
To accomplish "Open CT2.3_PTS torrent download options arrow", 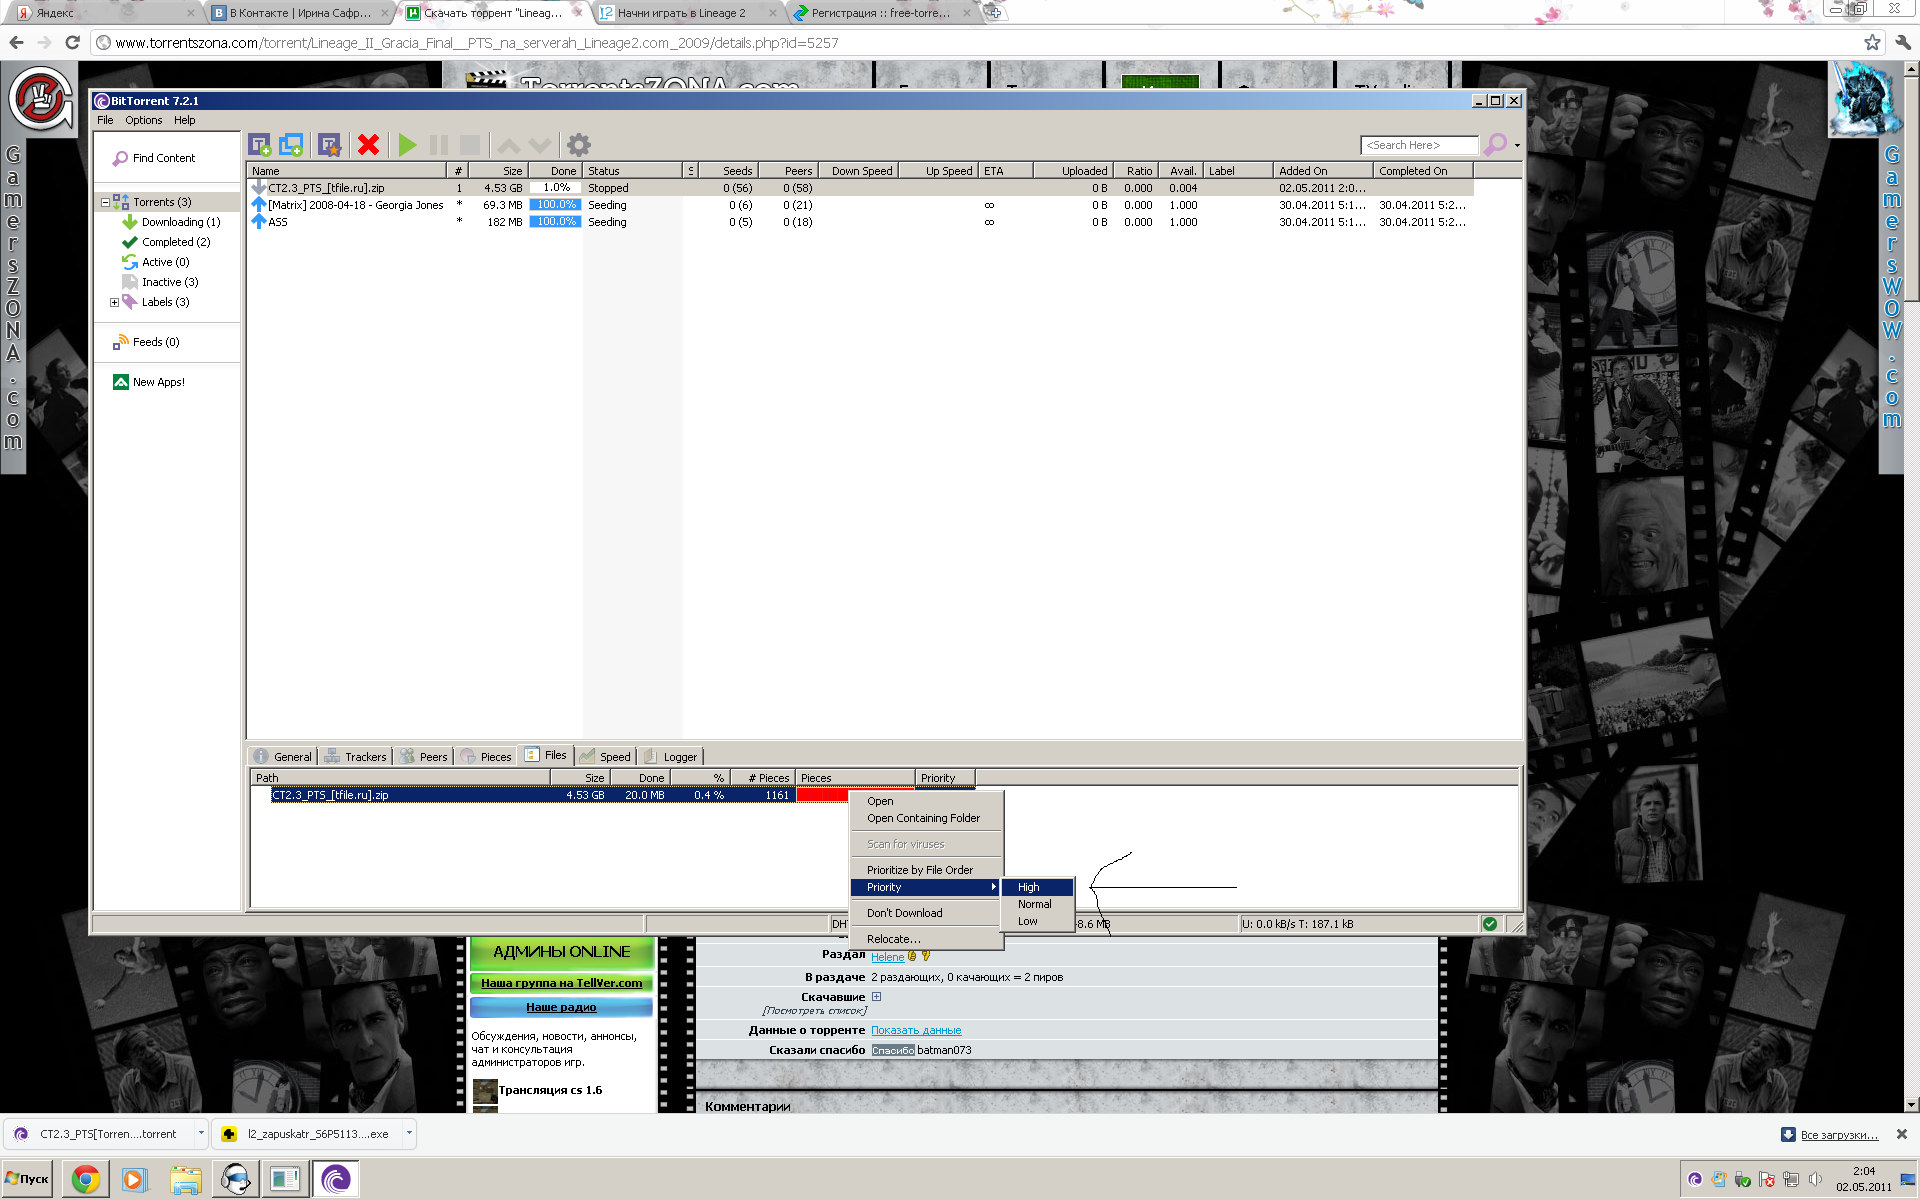I will tap(201, 1133).
